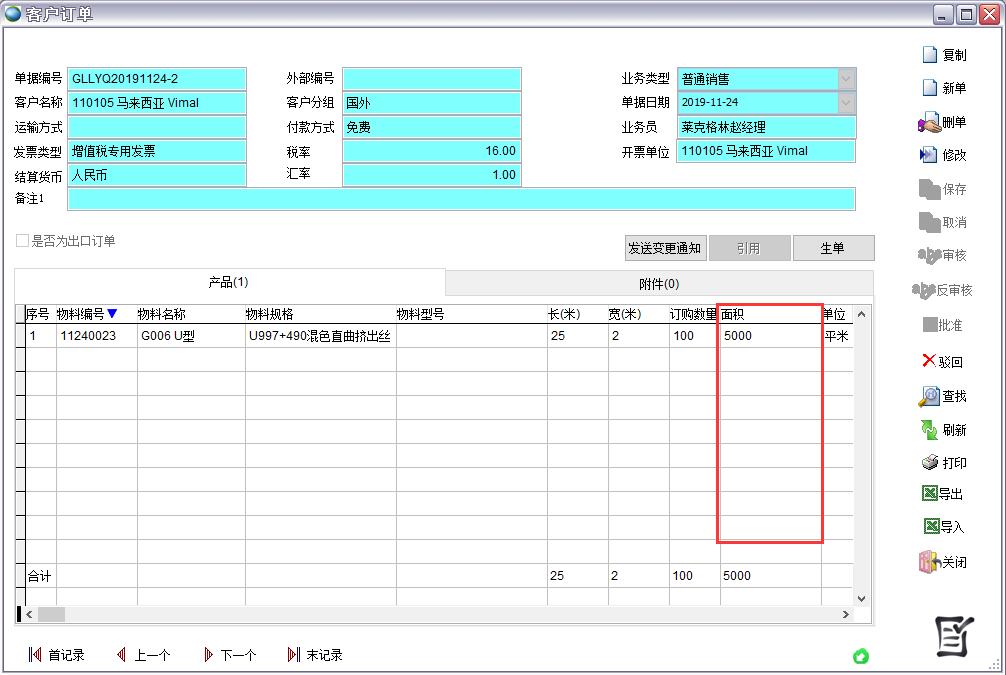Delete the order using 删单

pos(929,122)
